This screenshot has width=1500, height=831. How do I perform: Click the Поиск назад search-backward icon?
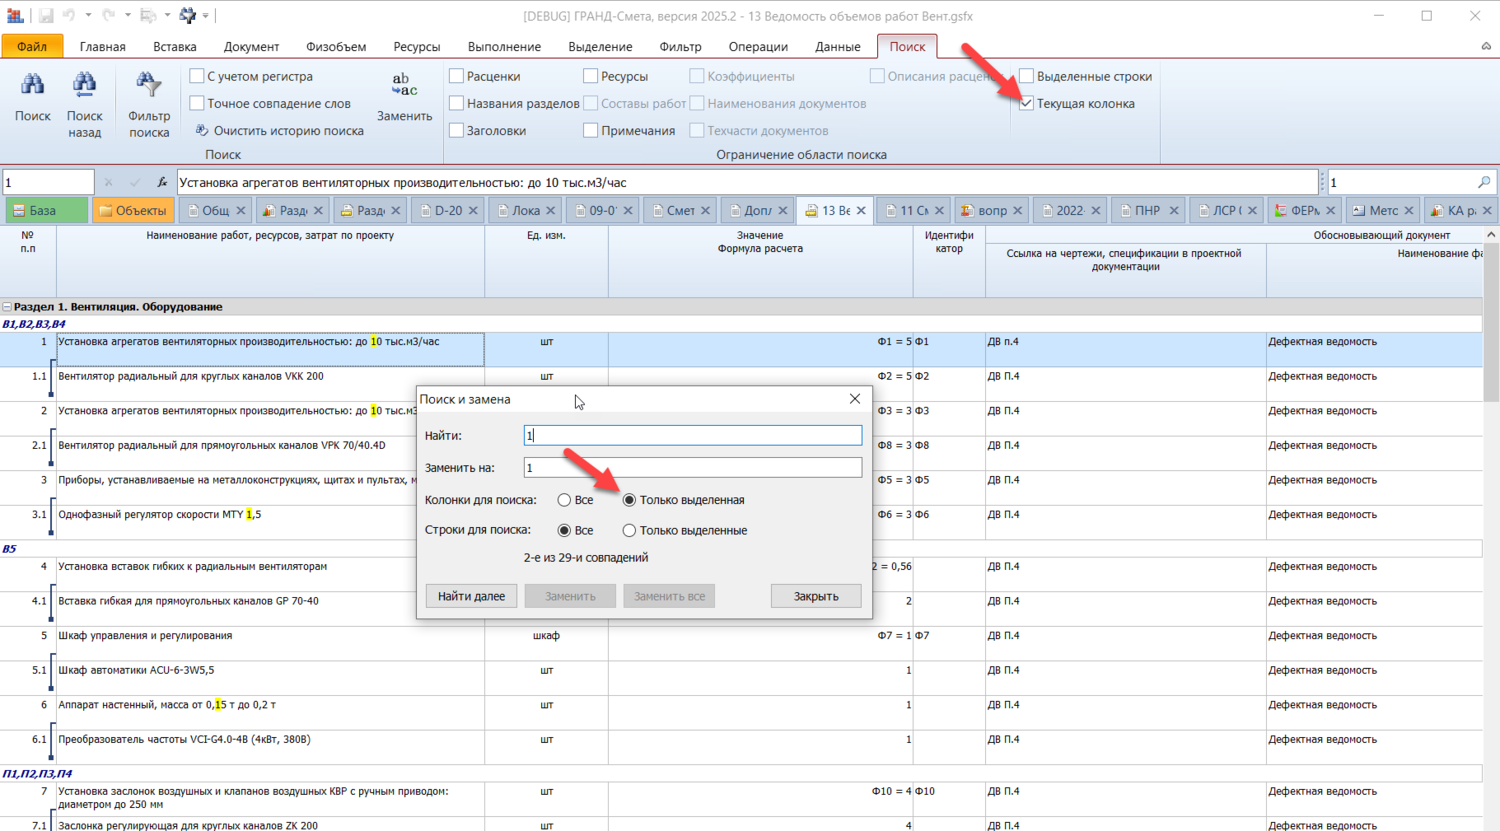click(x=84, y=86)
